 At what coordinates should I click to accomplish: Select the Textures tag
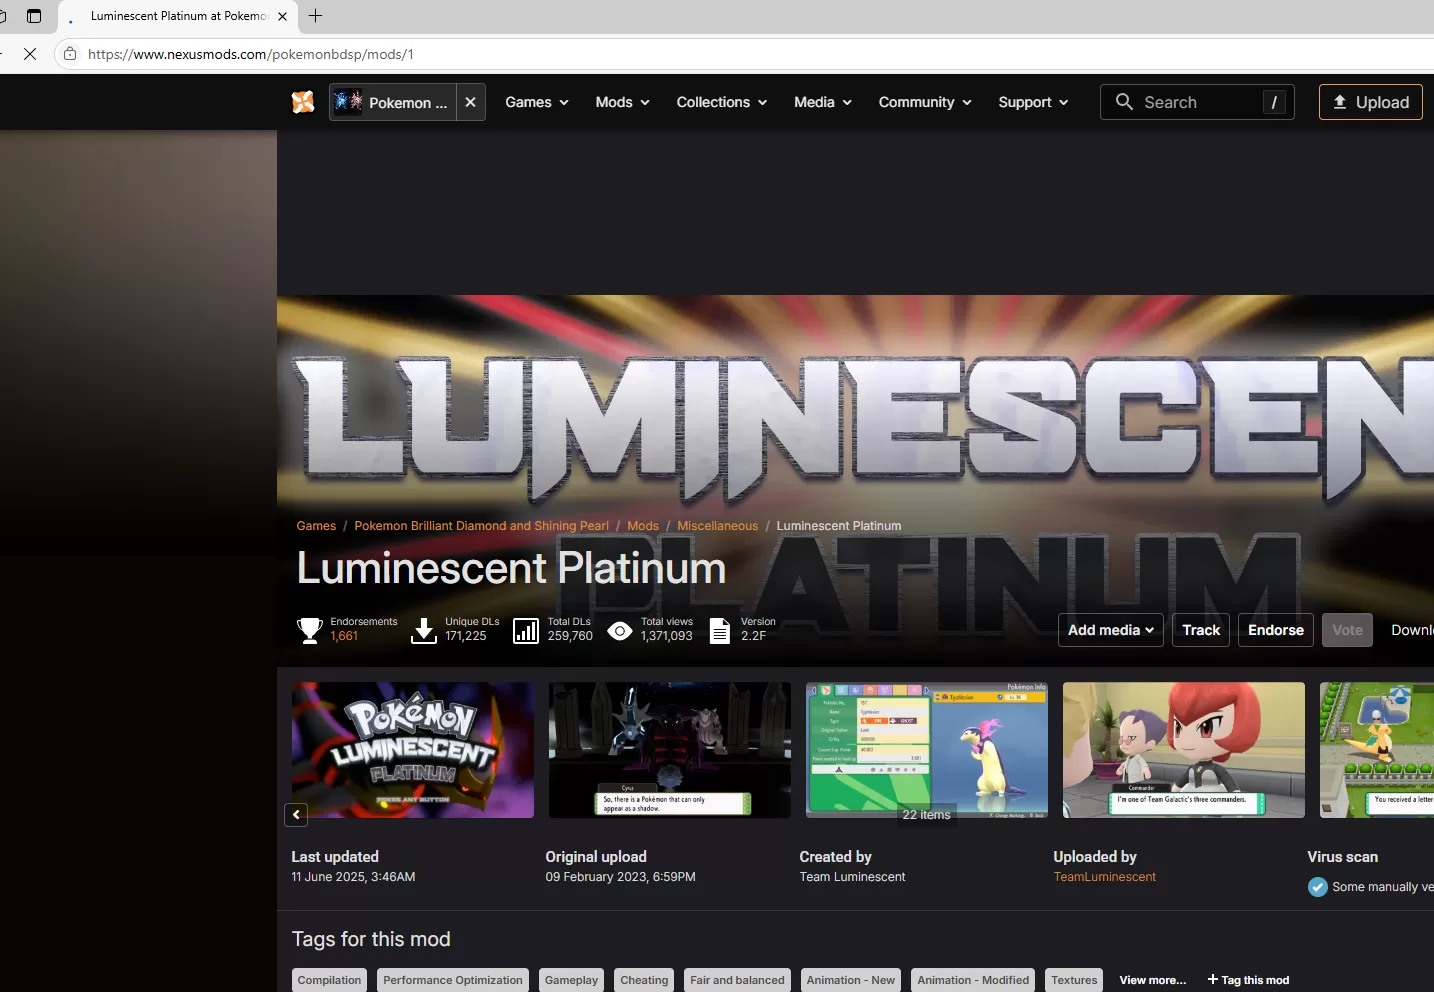(1074, 980)
